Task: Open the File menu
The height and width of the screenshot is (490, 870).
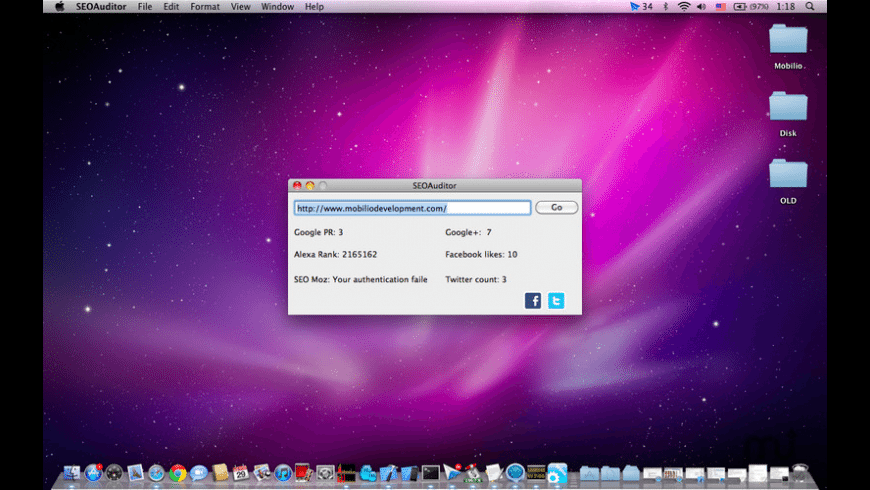Action: [145, 7]
